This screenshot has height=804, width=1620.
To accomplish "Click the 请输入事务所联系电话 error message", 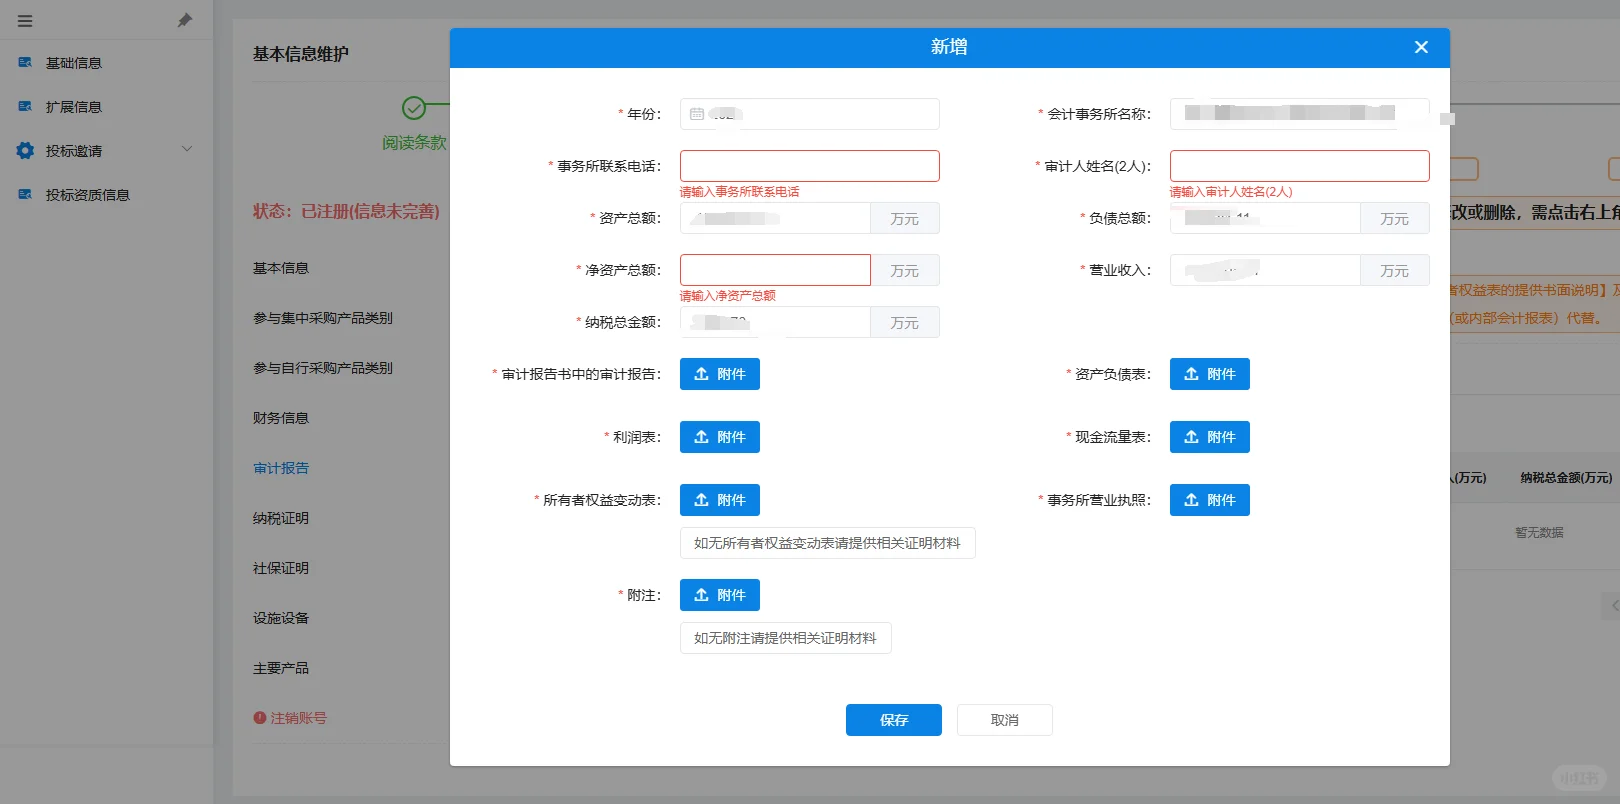I will tap(740, 192).
